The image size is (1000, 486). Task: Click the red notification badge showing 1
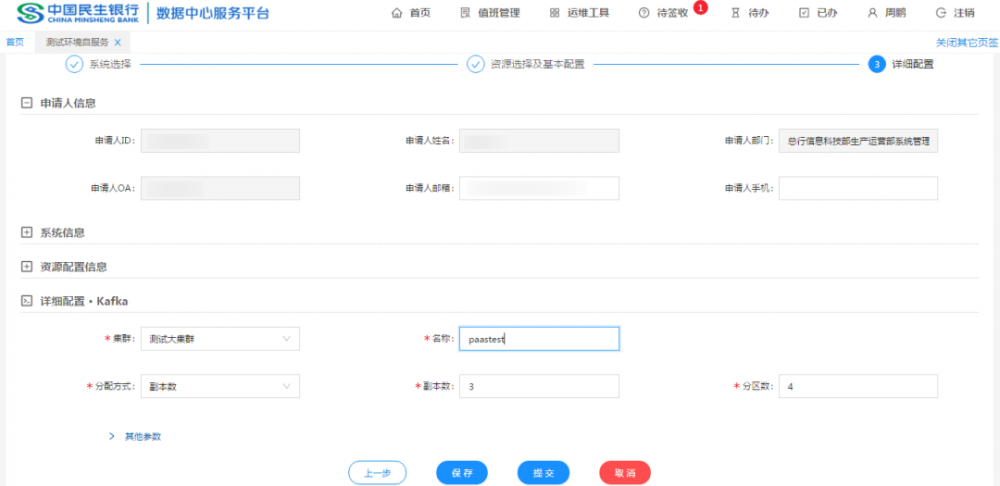pyautogui.click(x=701, y=8)
